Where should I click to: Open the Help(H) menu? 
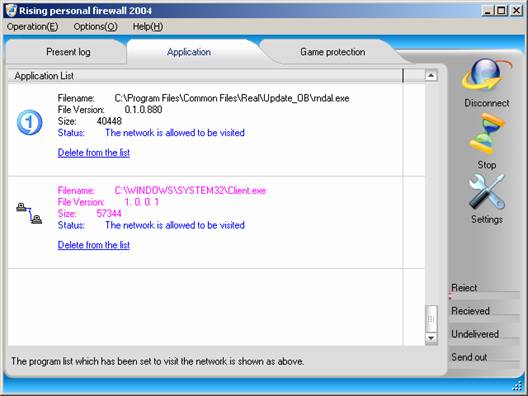(x=147, y=27)
